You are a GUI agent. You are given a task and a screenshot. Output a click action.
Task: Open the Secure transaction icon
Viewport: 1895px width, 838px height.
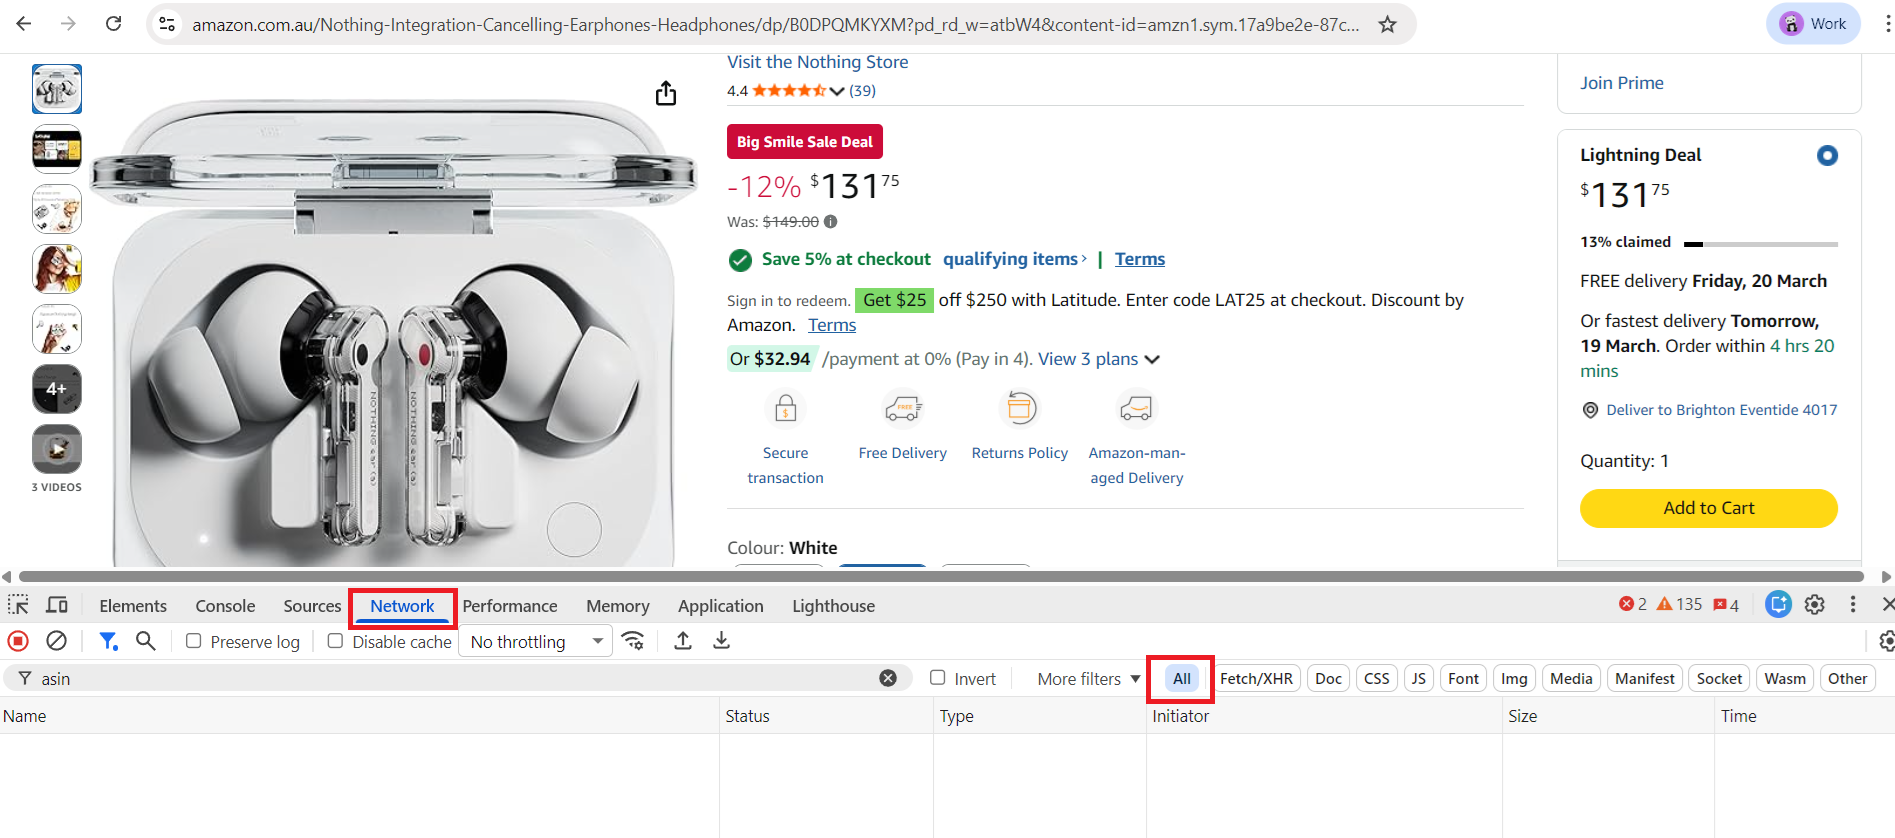click(x=786, y=409)
